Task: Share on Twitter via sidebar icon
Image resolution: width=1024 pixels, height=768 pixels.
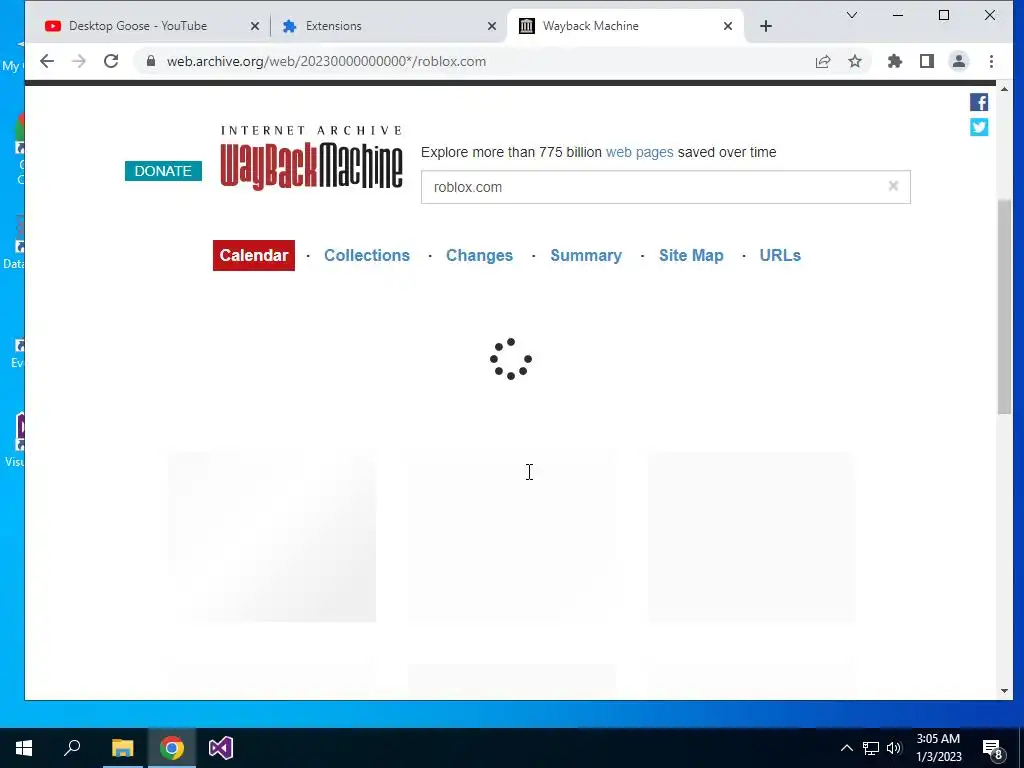Action: [x=979, y=127]
